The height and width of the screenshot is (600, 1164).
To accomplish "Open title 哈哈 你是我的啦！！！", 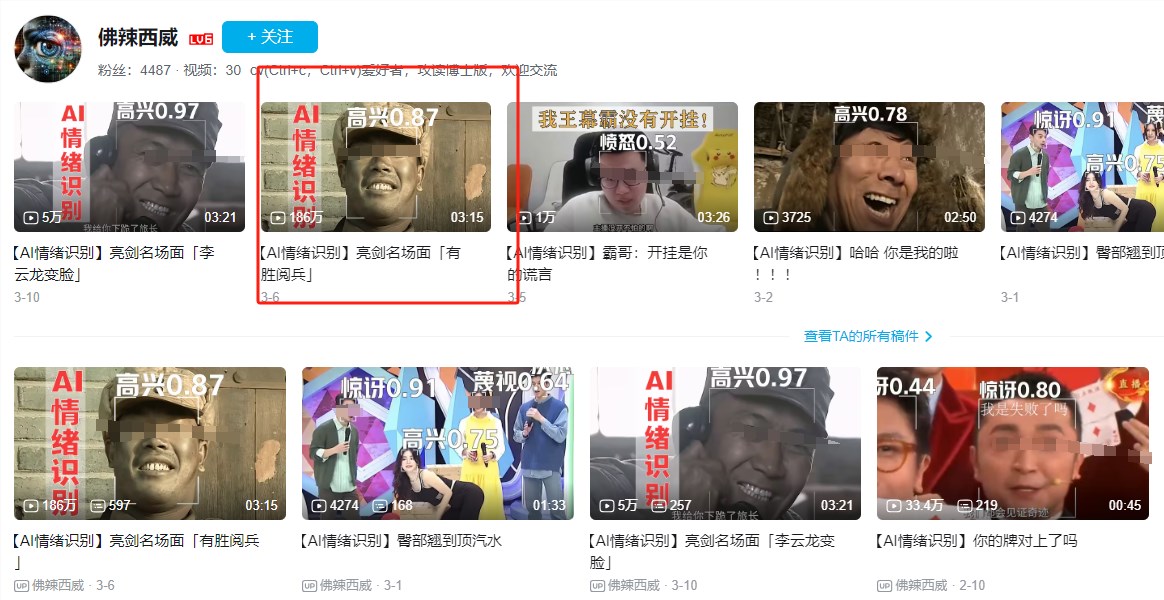I will (x=856, y=264).
